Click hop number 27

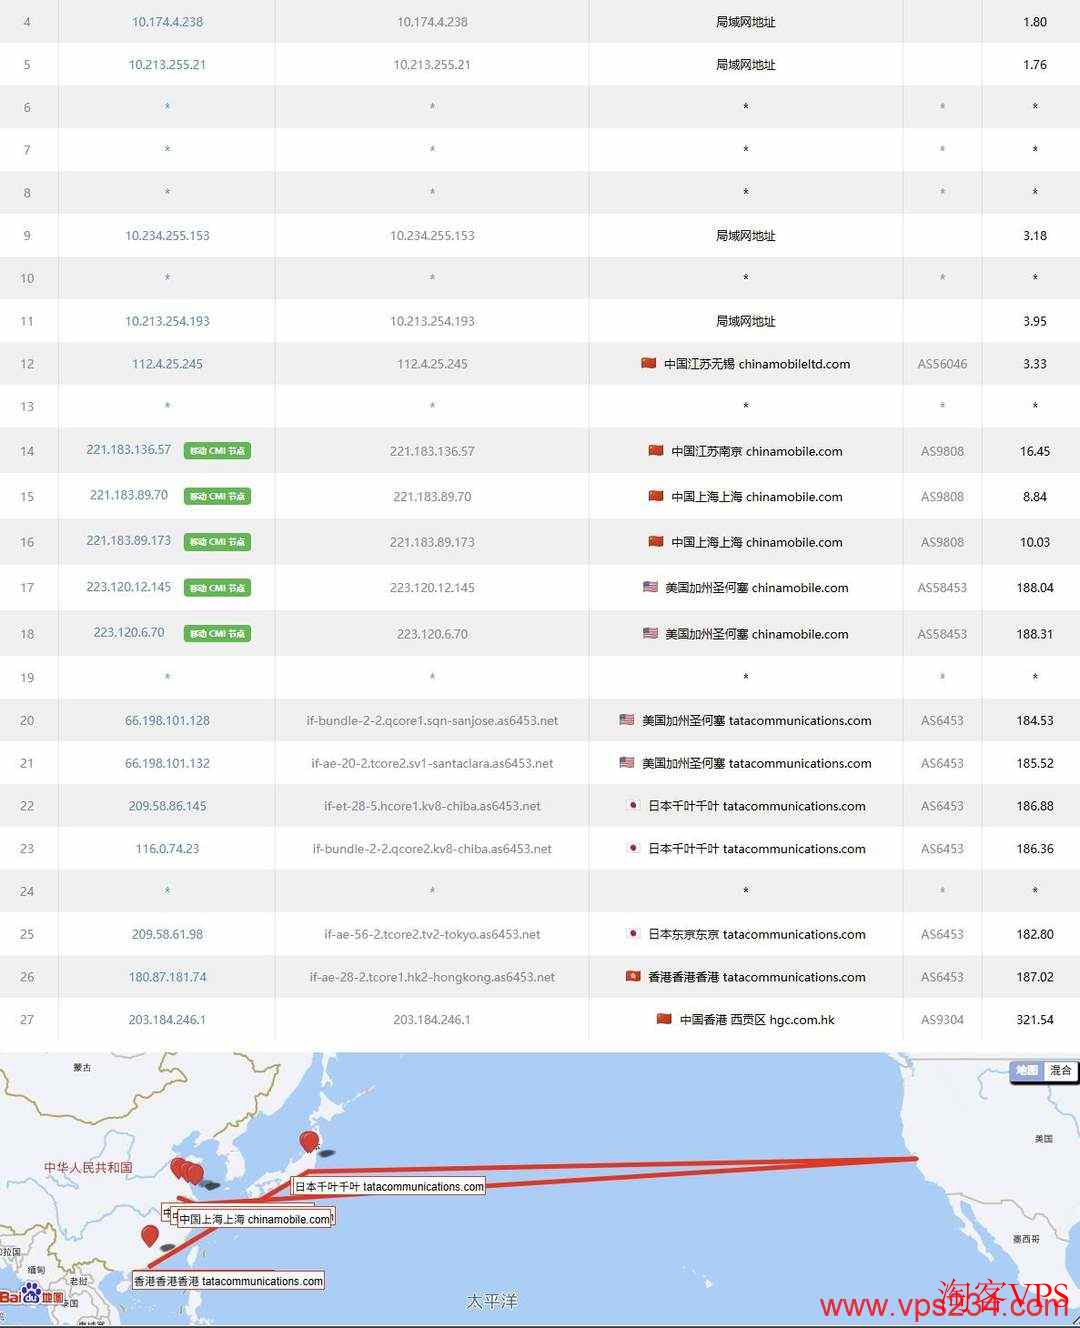click(x=27, y=1020)
